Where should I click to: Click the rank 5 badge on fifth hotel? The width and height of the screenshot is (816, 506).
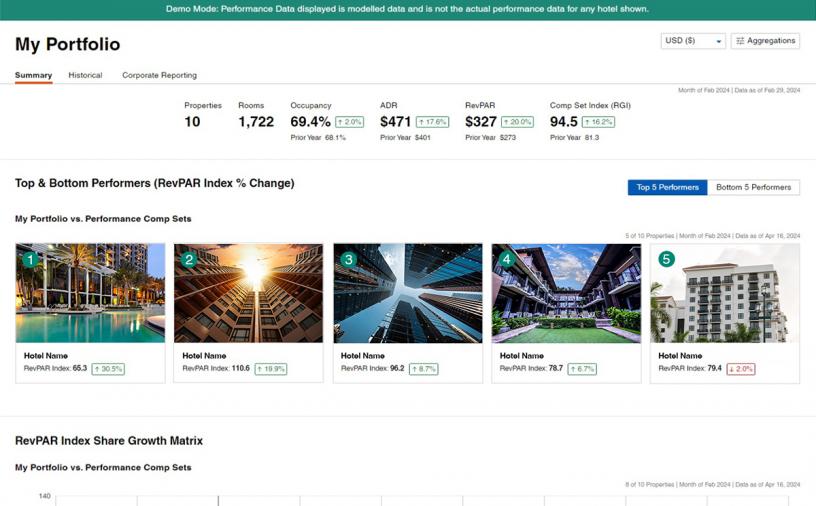coord(666,260)
